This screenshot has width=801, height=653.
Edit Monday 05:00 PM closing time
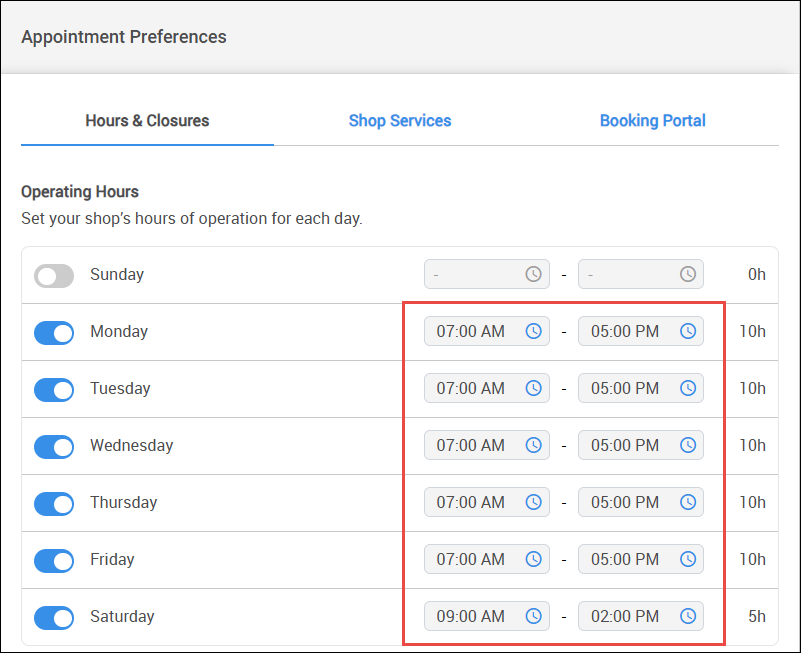point(641,331)
